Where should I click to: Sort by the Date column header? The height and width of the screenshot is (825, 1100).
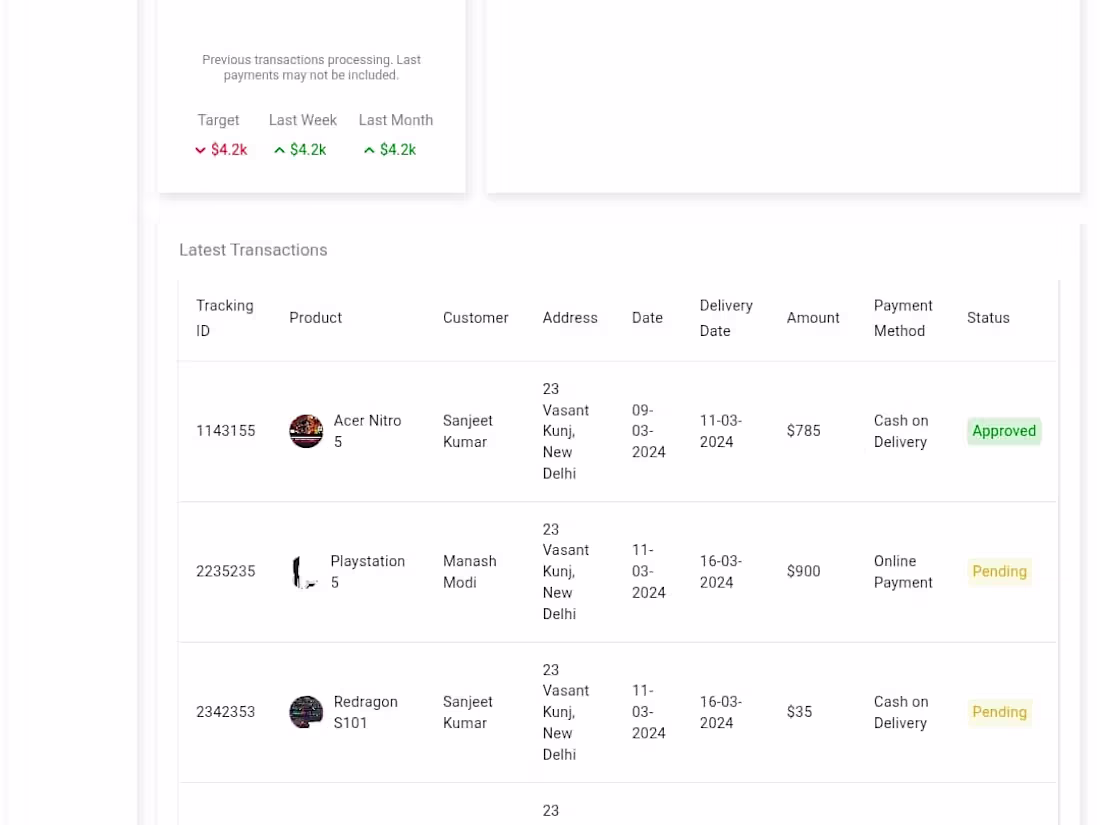647,318
